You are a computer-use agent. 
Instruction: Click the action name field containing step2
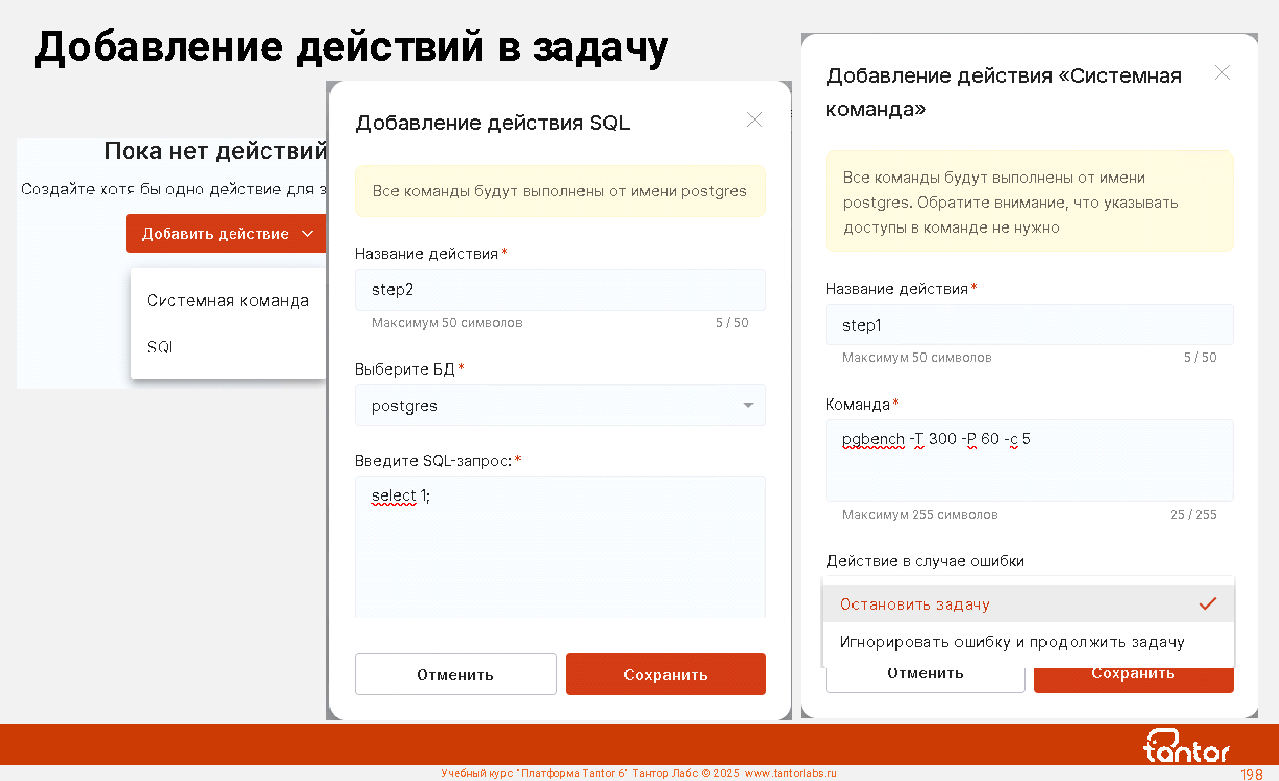pos(560,290)
